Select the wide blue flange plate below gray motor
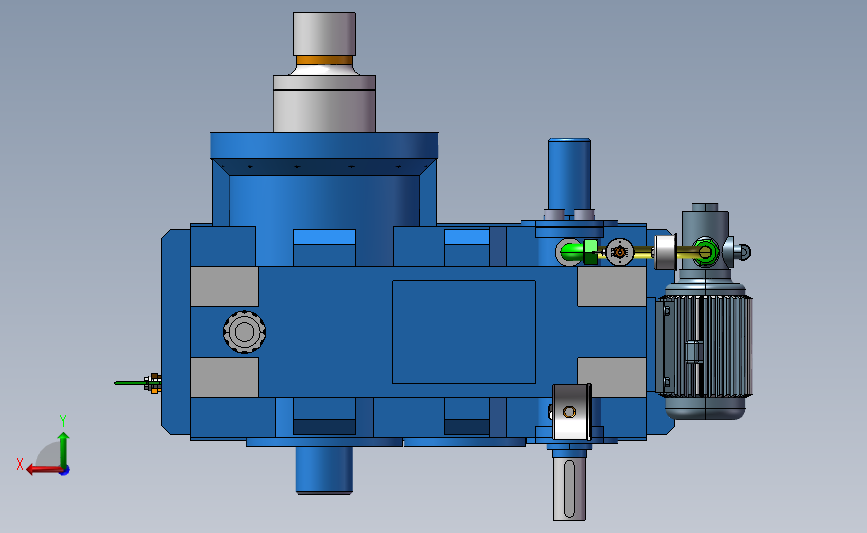The image size is (867, 533). coord(324,145)
